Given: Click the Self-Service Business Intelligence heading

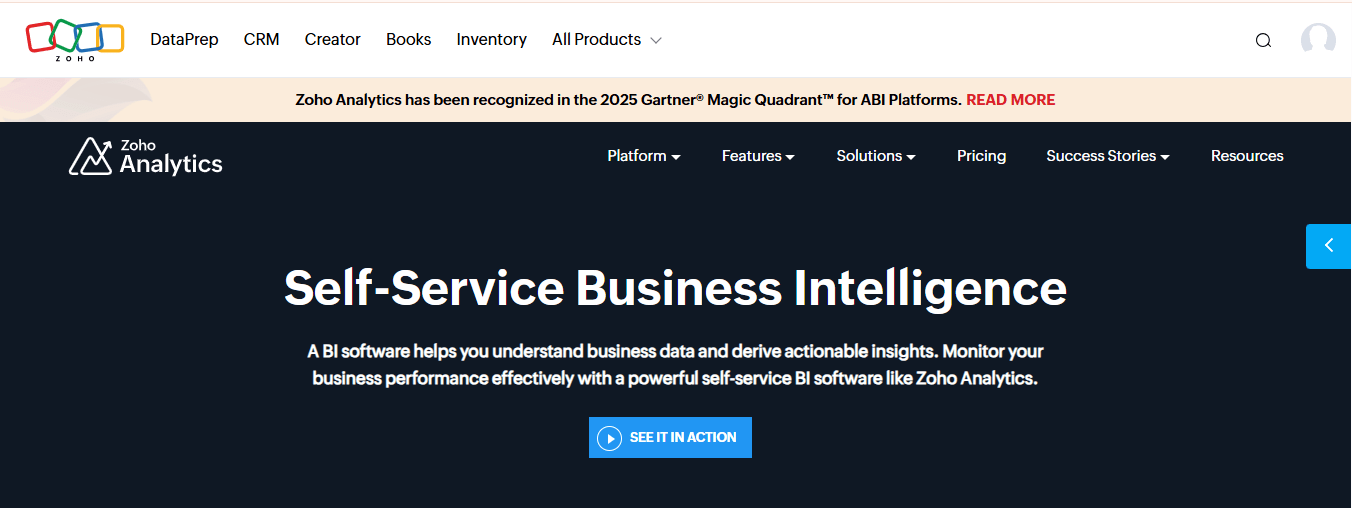Looking at the screenshot, I should coord(675,288).
